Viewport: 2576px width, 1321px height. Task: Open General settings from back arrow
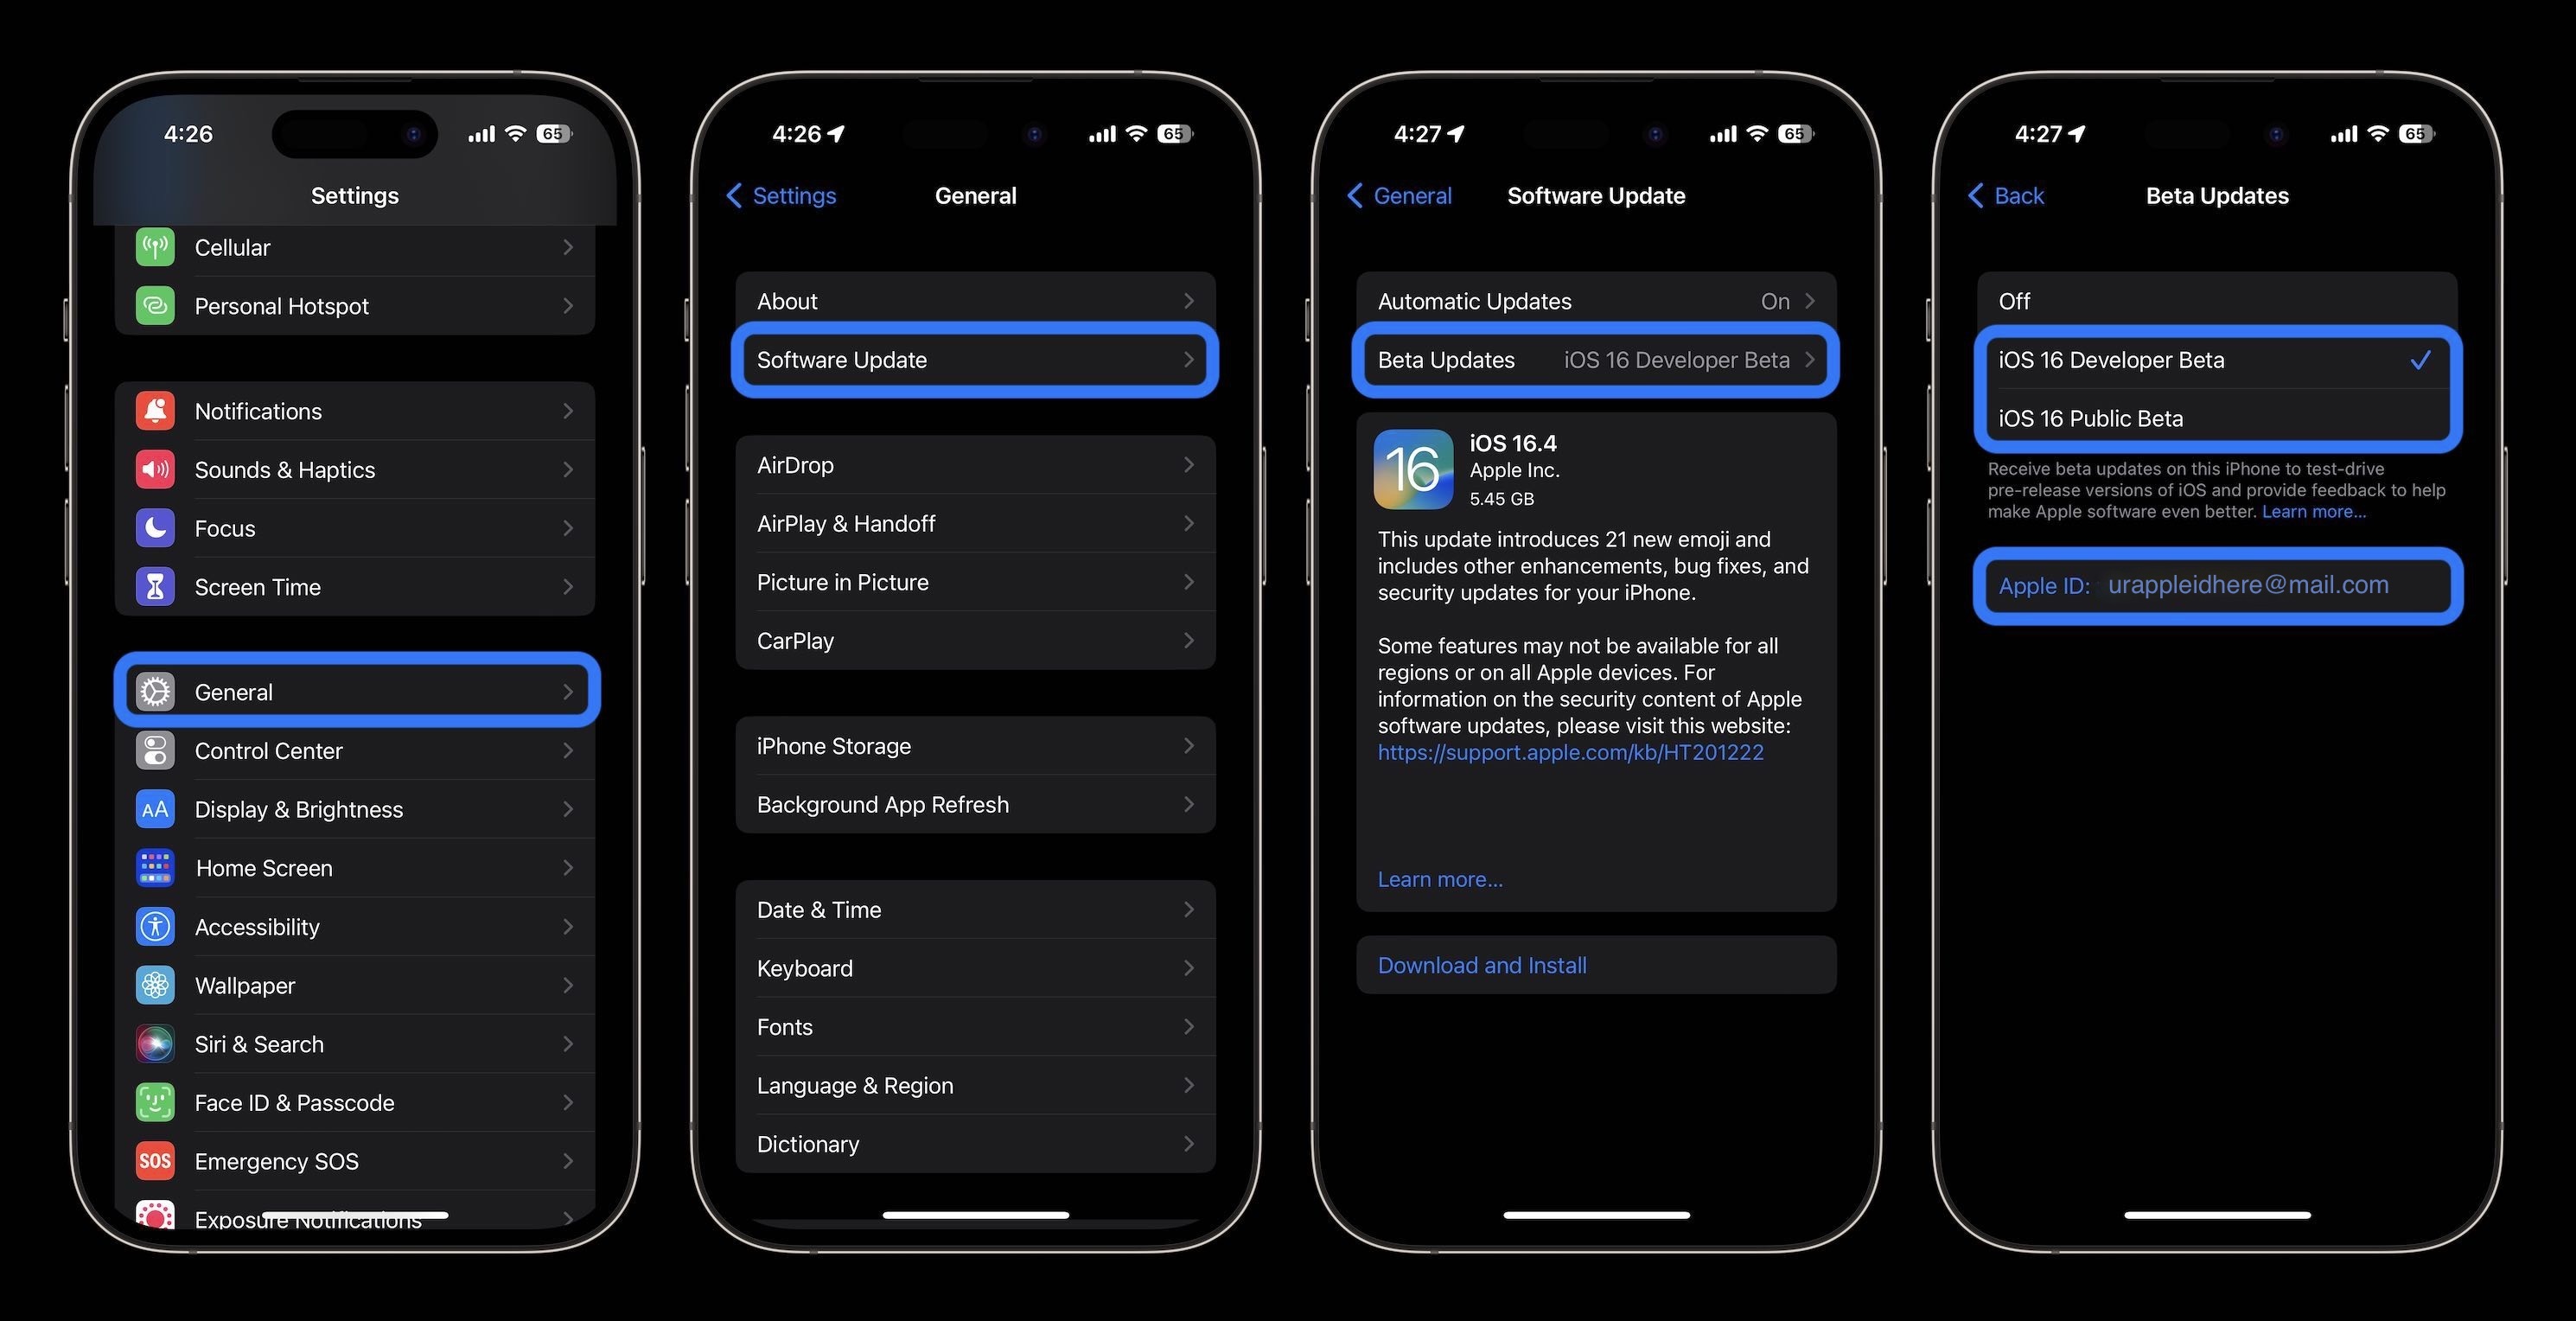coord(1400,194)
